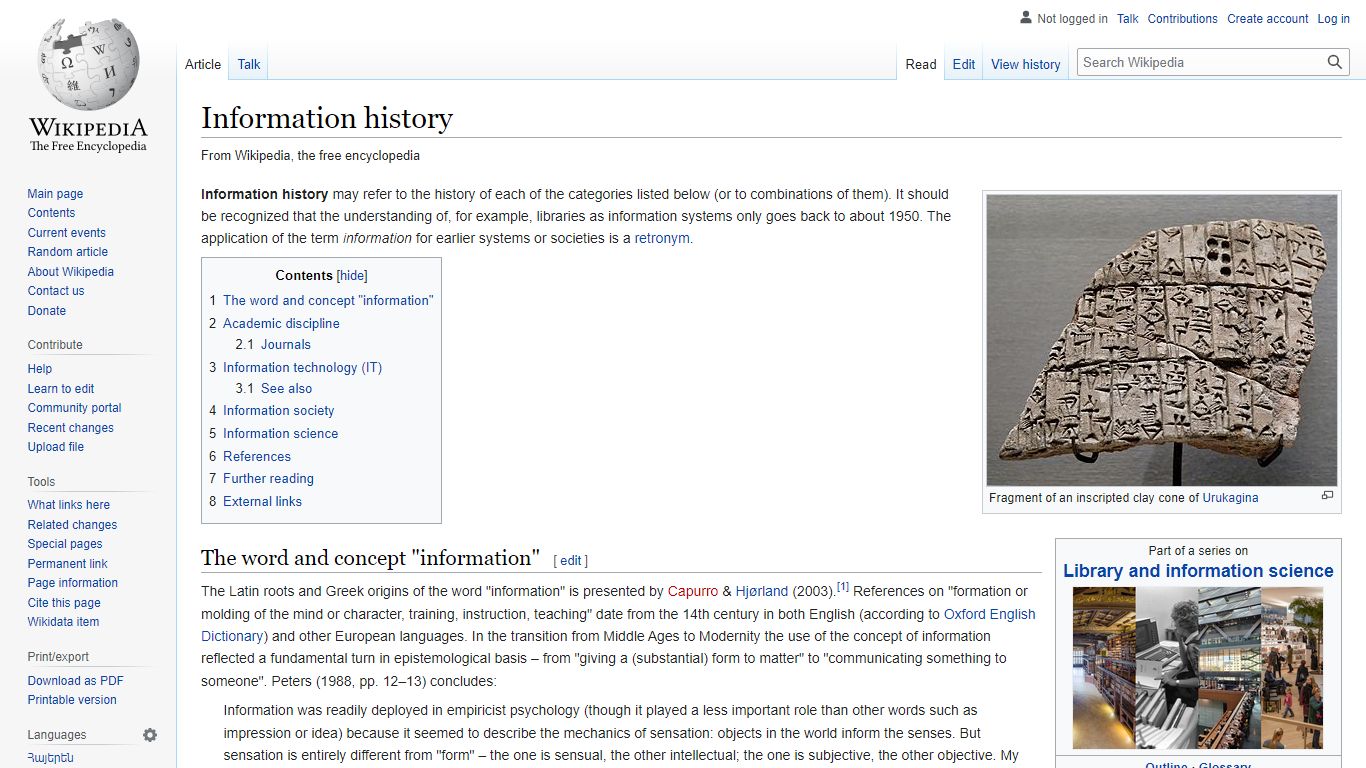The image size is (1366, 768).
Task: Open Current events
Action: (x=66, y=233)
